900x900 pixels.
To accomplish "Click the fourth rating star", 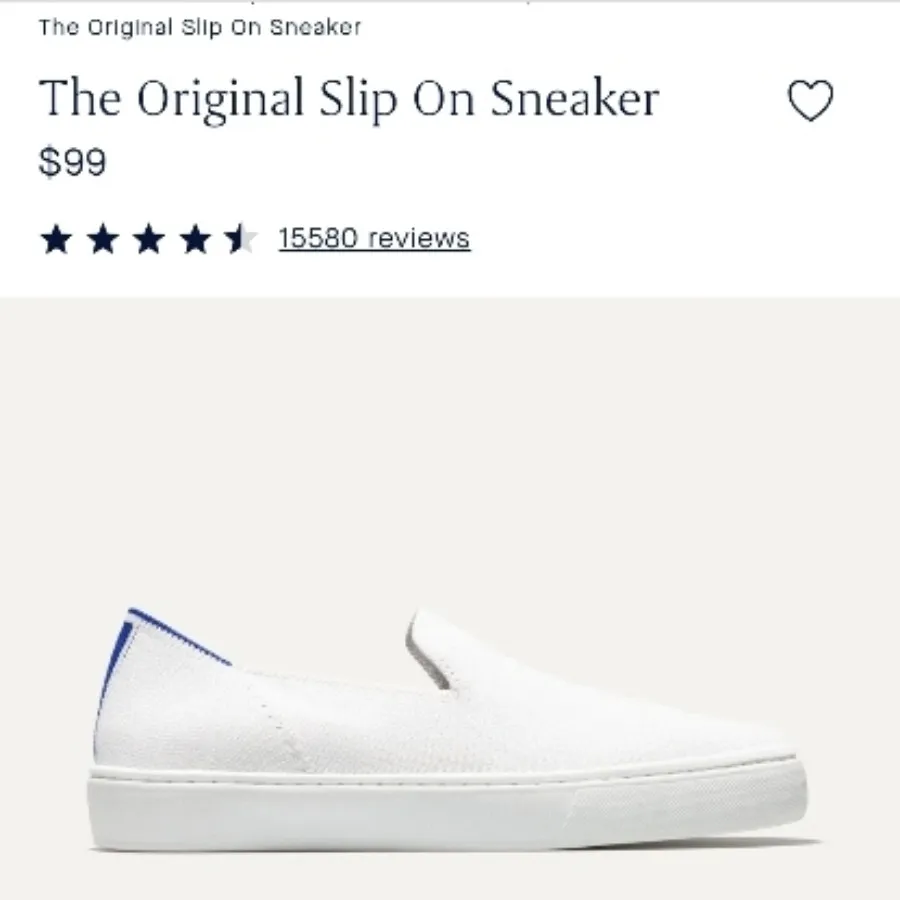I will point(194,239).
